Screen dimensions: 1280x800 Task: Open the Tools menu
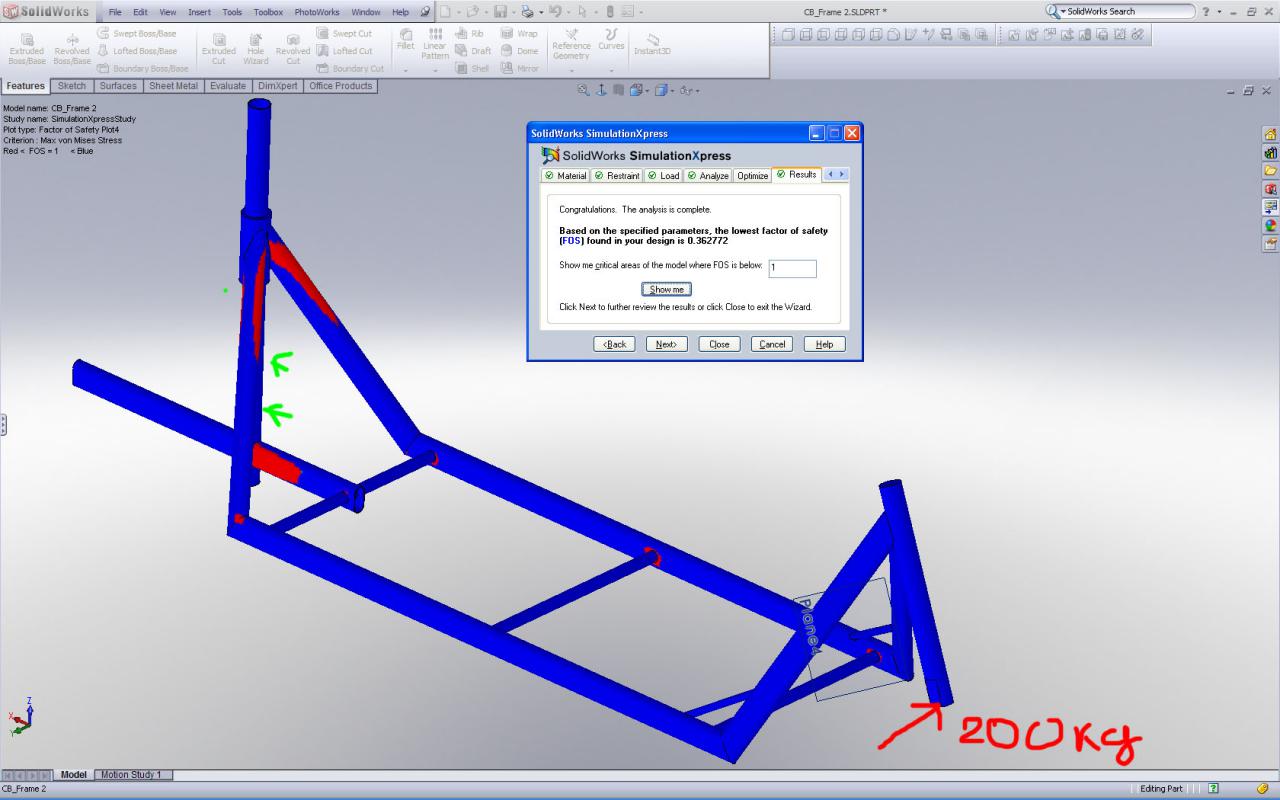click(232, 12)
